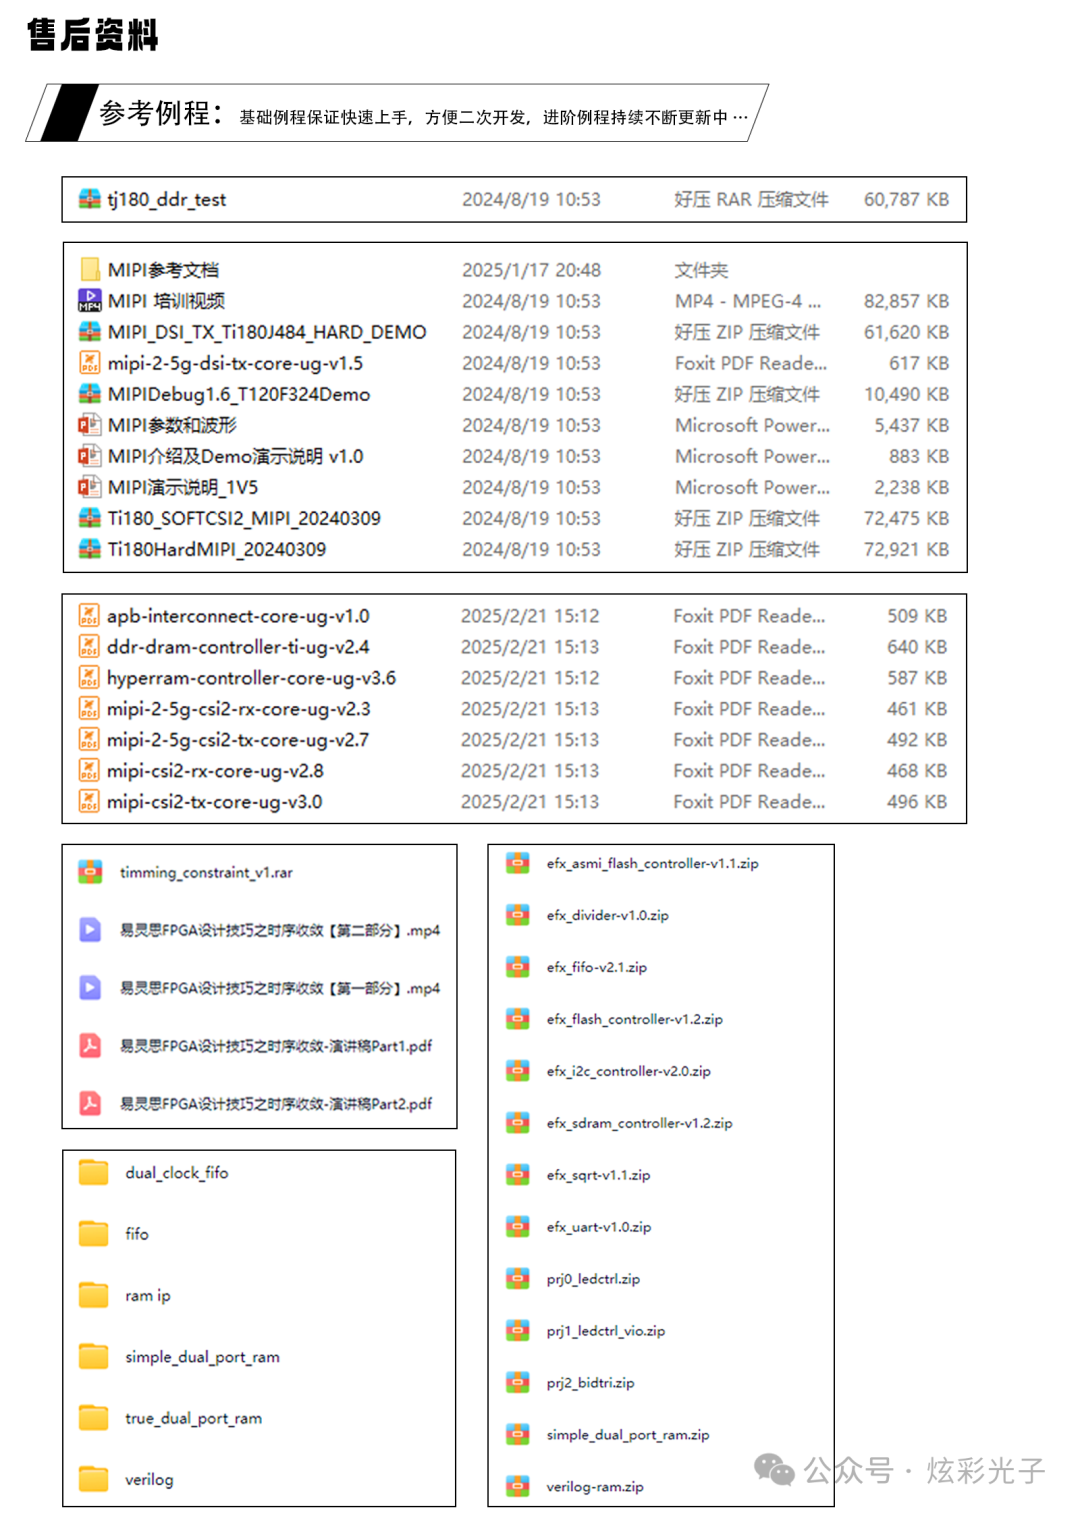Click the MIPIDebug1.6_T120F324Demo archive name
This screenshot has width=1080, height=1514.
point(239,394)
